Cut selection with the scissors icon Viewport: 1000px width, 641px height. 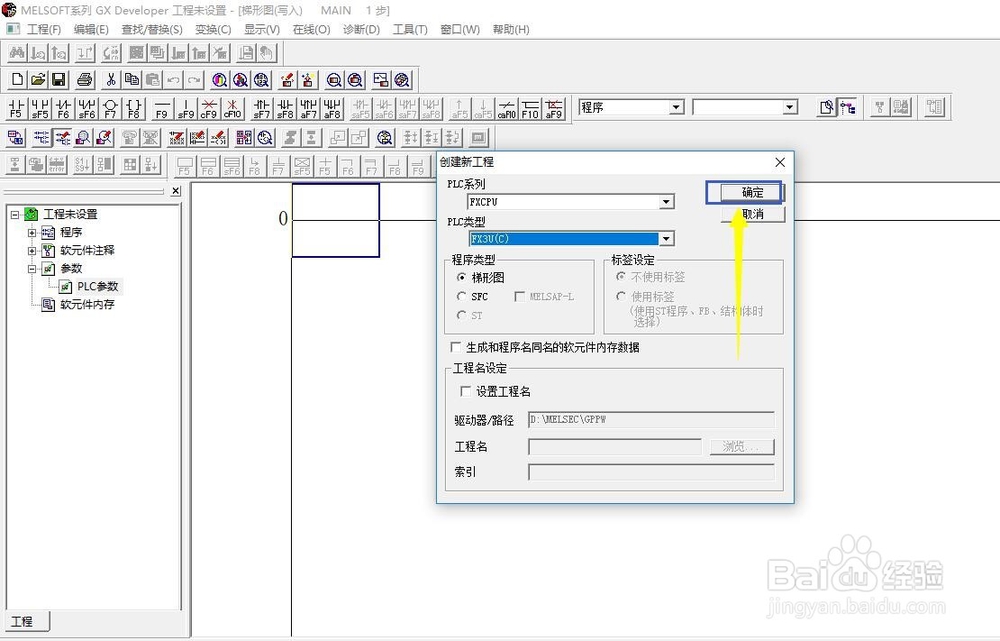pos(110,80)
